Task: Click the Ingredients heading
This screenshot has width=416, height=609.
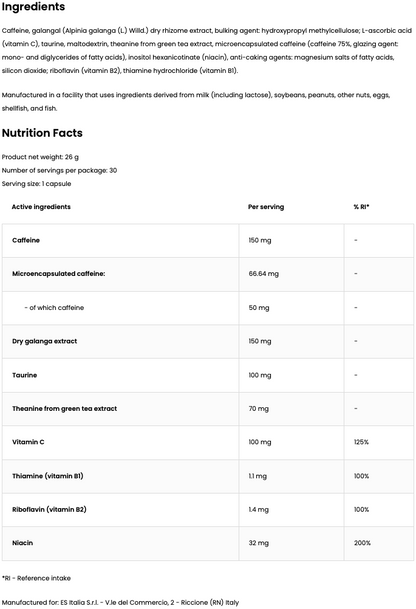Action: coord(33,7)
